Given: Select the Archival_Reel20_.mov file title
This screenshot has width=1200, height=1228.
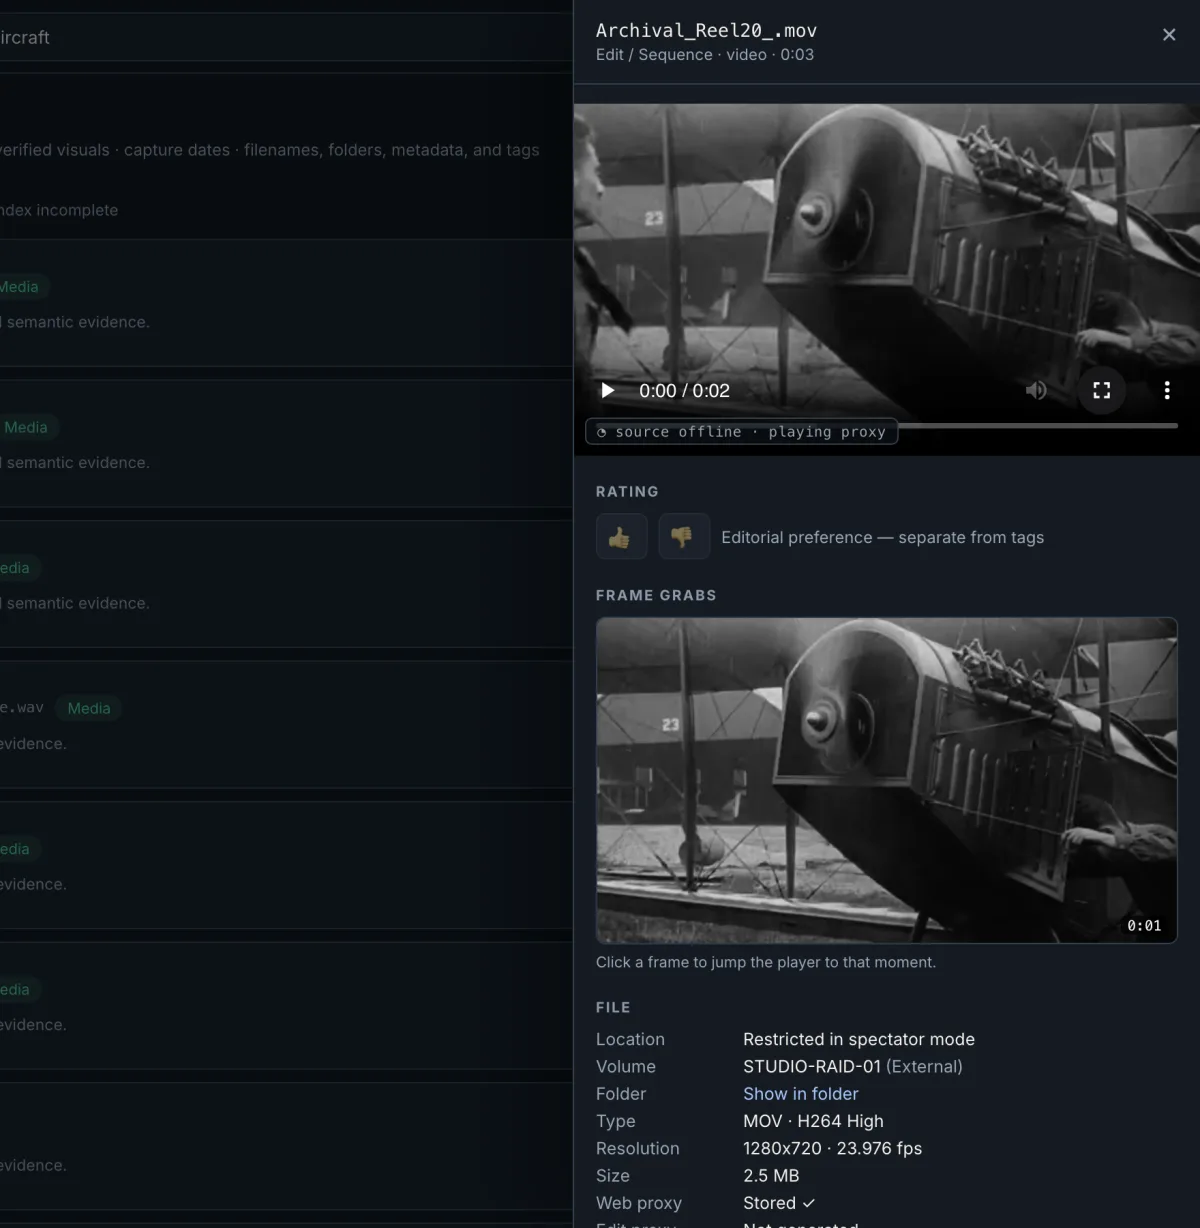Looking at the screenshot, I should click(706, 30).
